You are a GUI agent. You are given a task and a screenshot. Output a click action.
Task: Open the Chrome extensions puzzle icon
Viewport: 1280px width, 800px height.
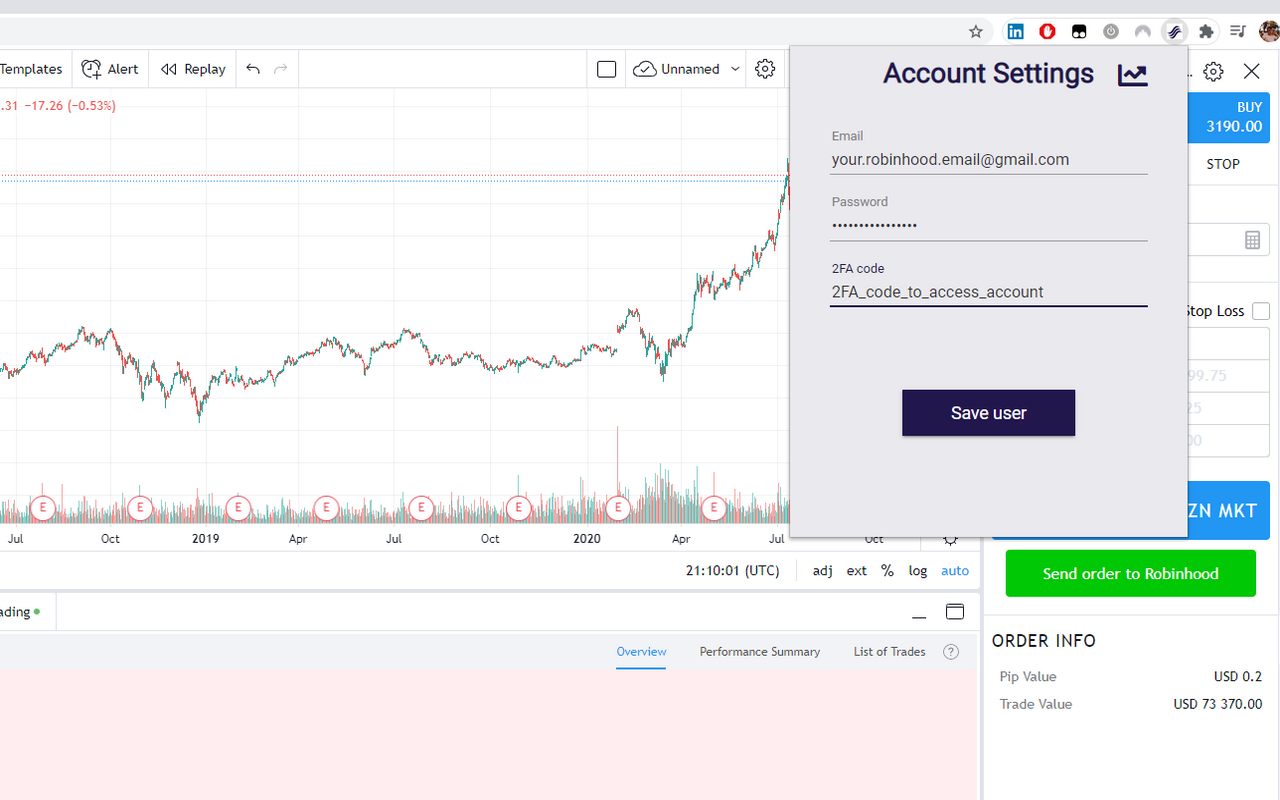coord(1206,31)
